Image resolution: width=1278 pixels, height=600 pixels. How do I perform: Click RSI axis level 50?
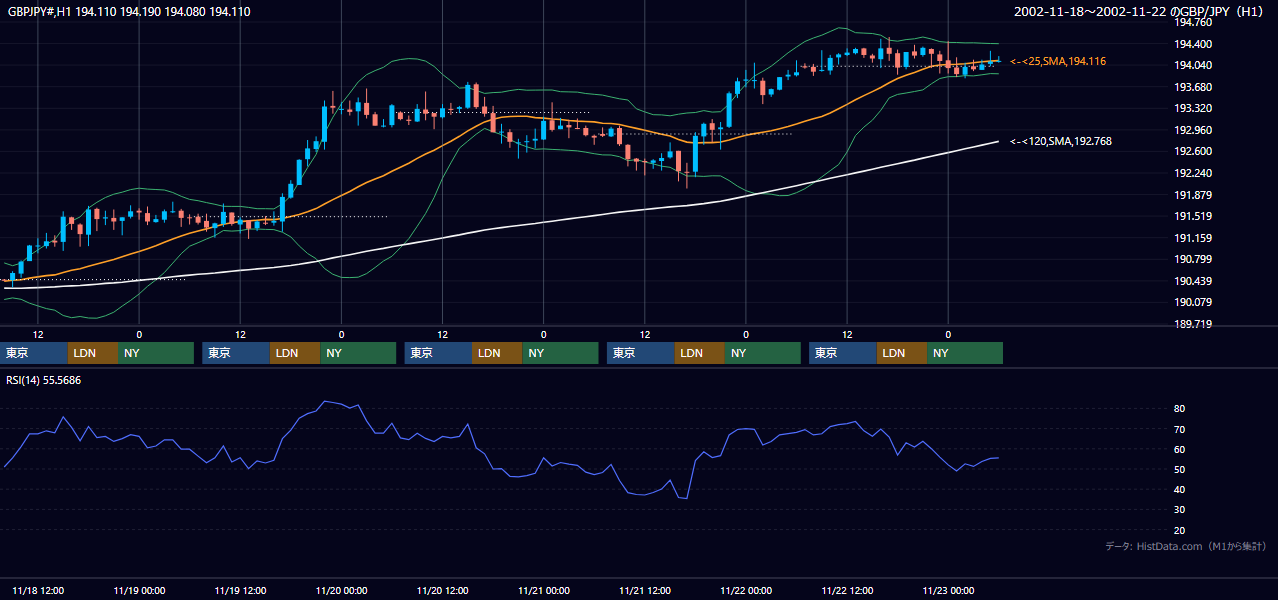point(1180,469)
